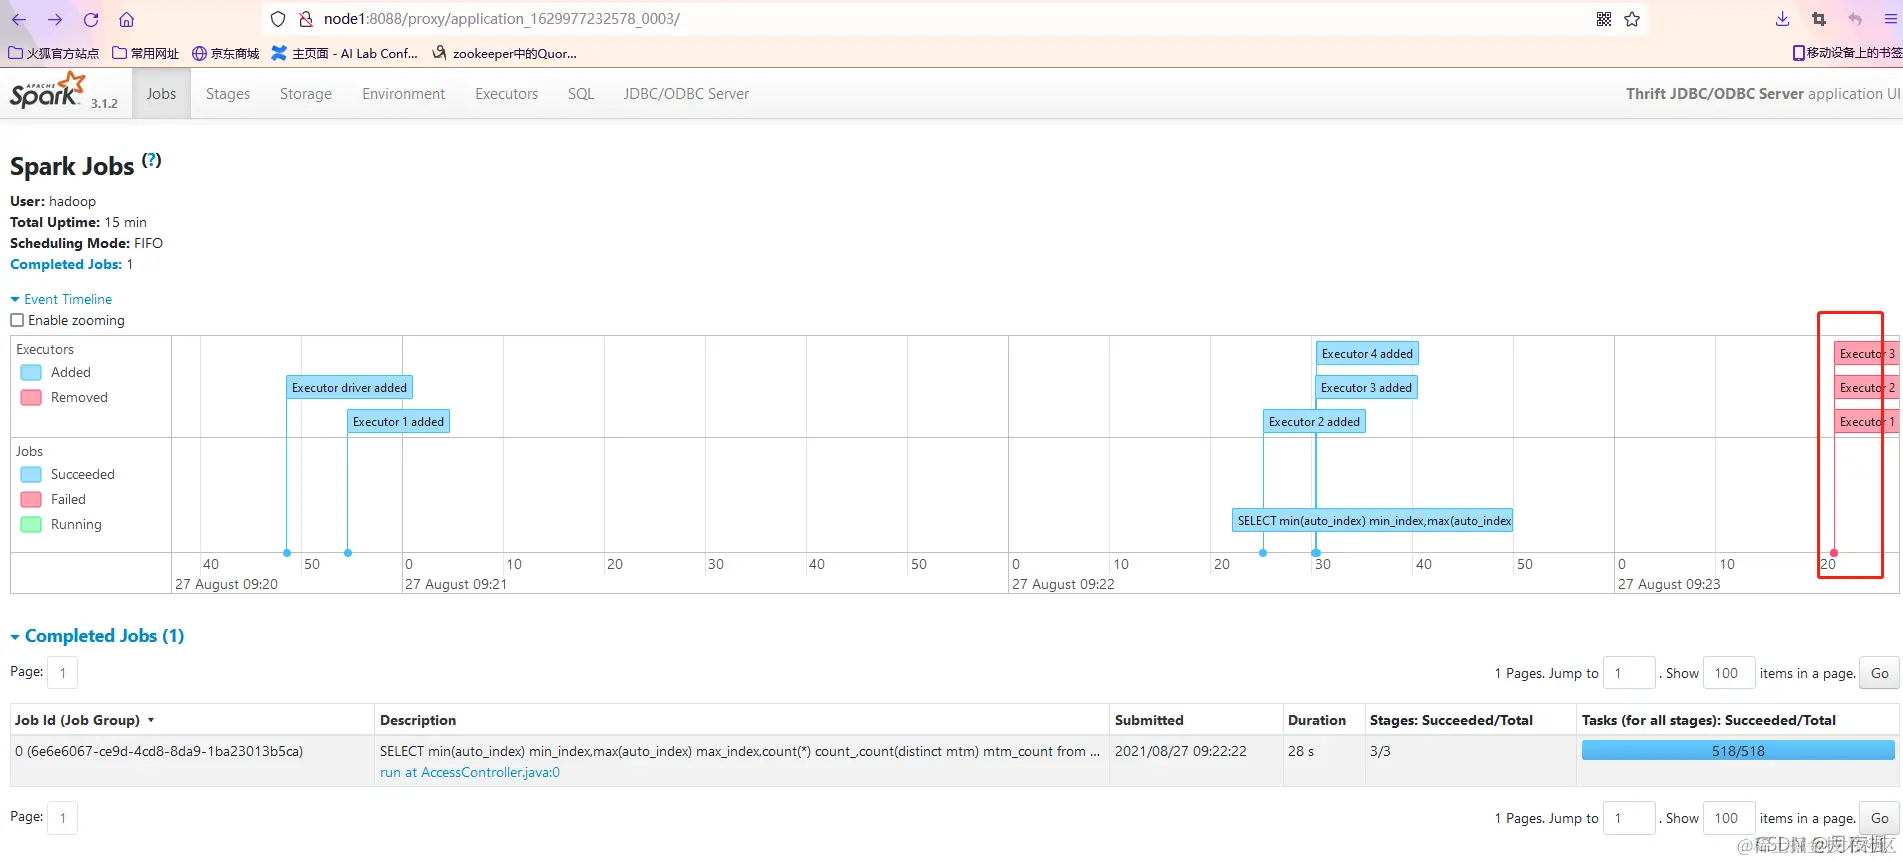Screen dimensions: 1903x862
Task: Click the bottom Page 1 button
Action: [x=62, y=818]
